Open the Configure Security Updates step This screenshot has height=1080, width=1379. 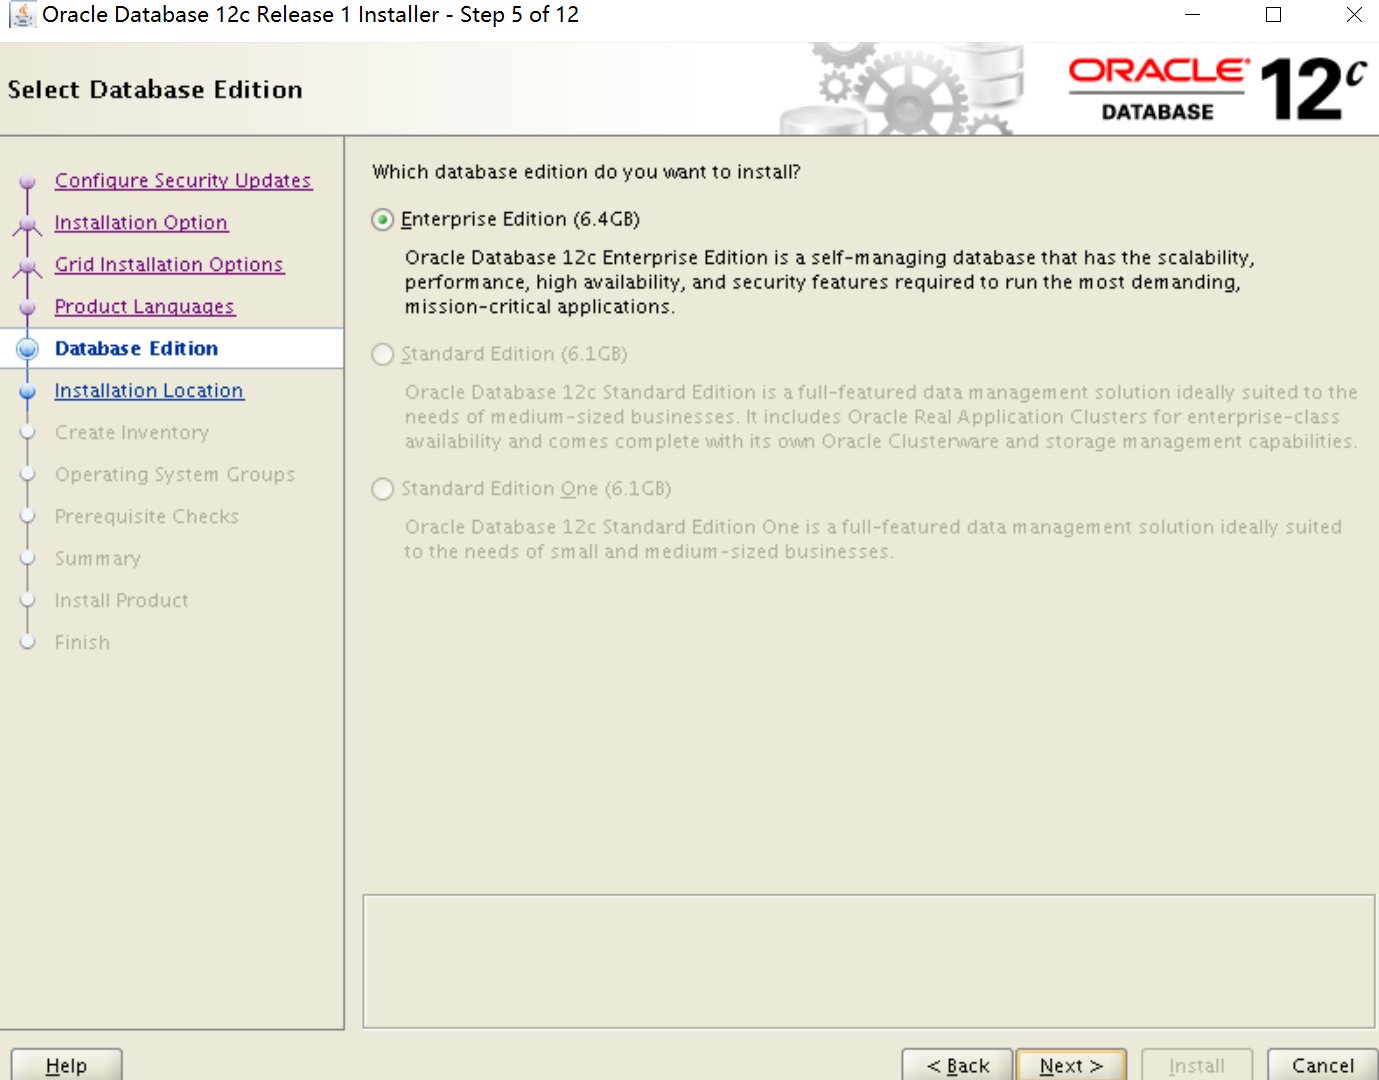[x=183, y=180]
